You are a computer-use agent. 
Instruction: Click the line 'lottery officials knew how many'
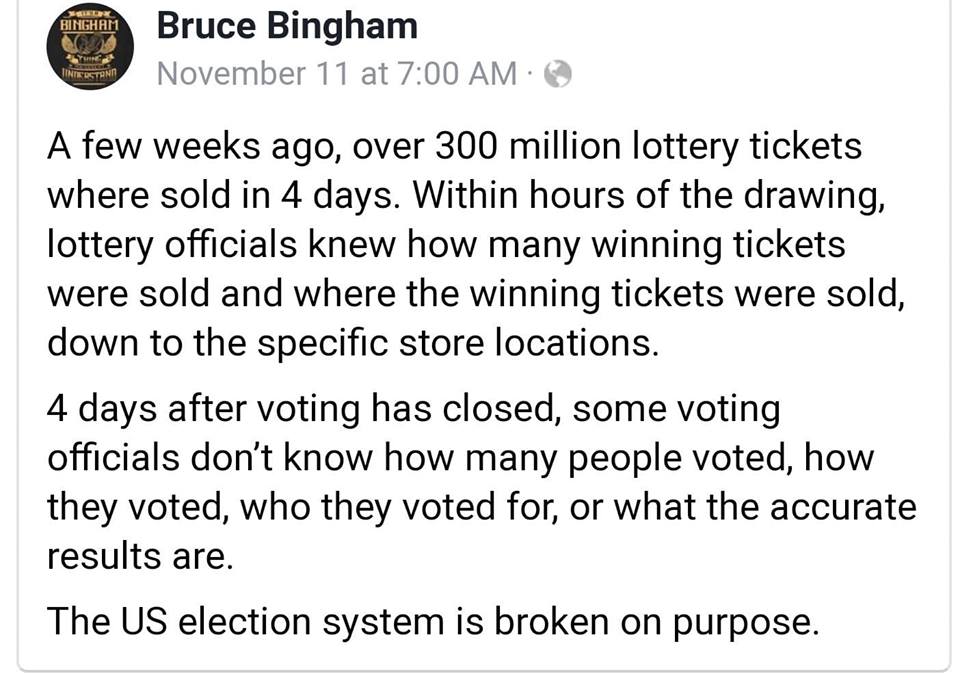pos(446,245)
